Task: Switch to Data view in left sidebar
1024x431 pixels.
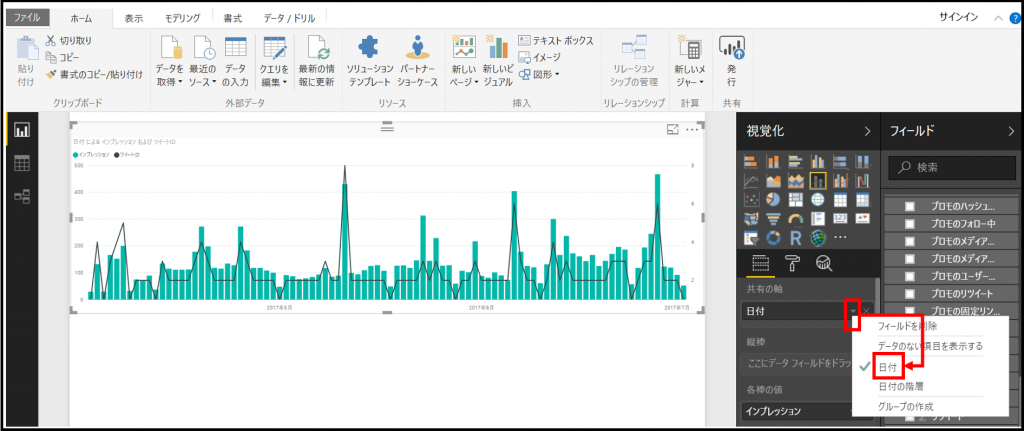Action: click(21, 163)
